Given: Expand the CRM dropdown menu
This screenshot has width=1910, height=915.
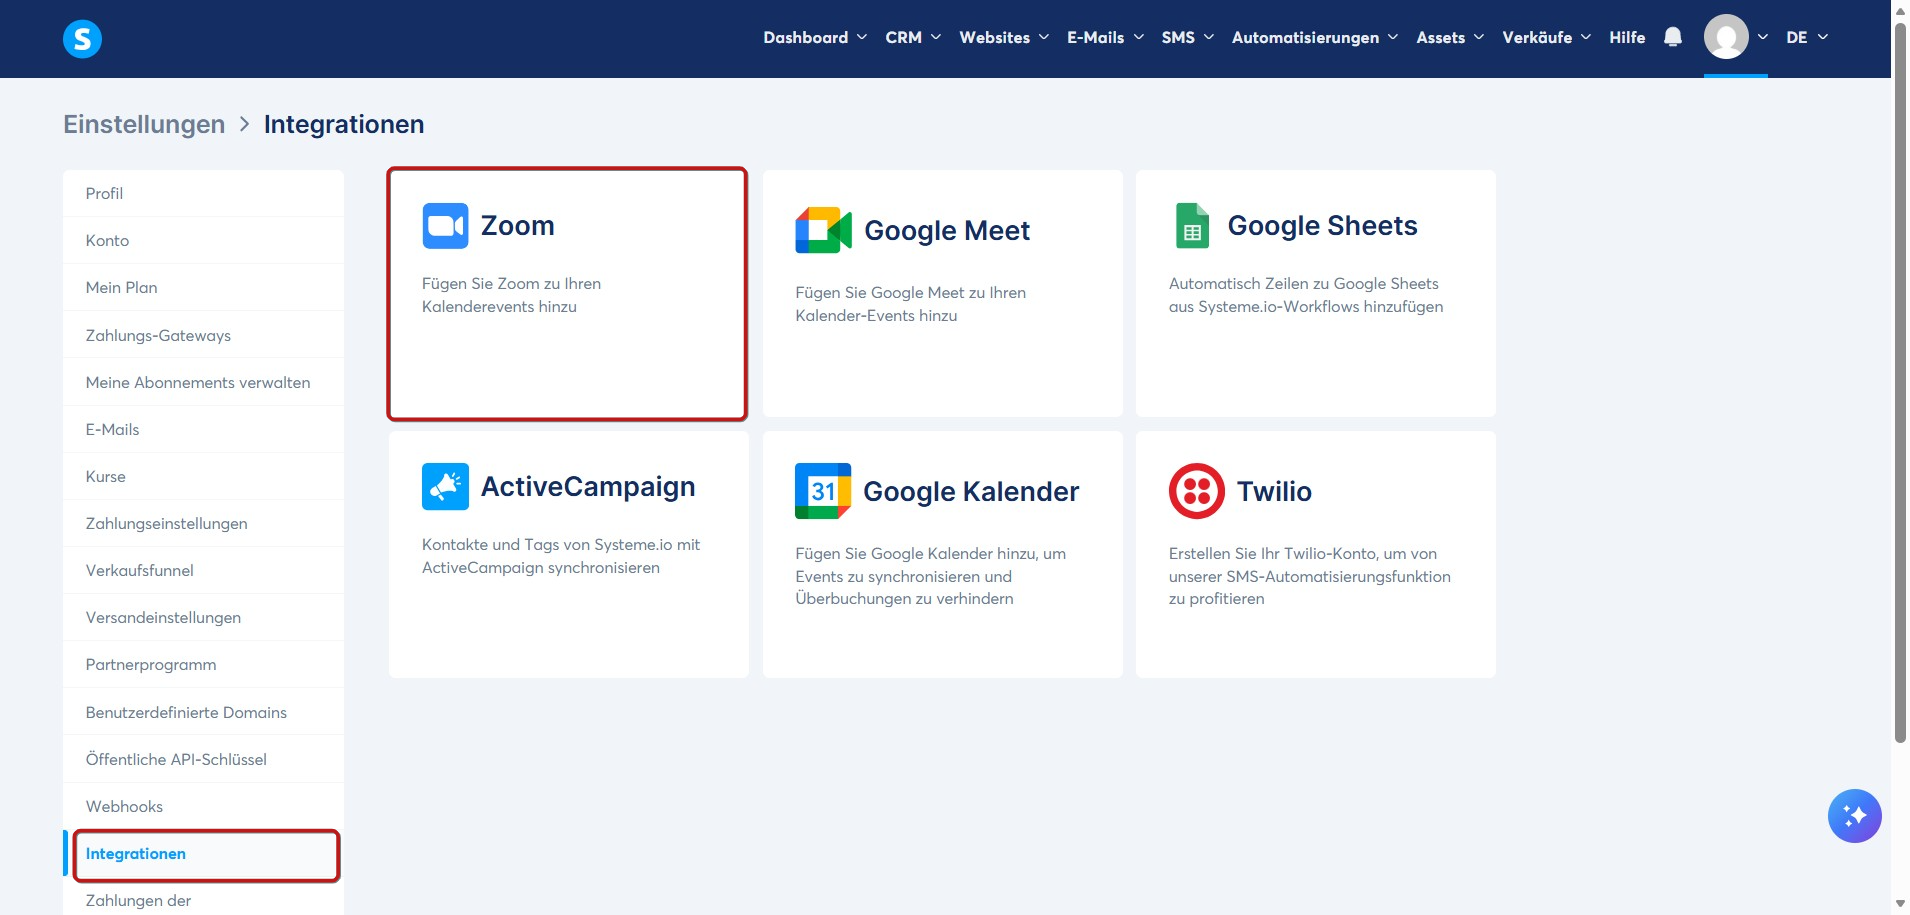Looking at the screenshot, I should click(x=913, y=37).
